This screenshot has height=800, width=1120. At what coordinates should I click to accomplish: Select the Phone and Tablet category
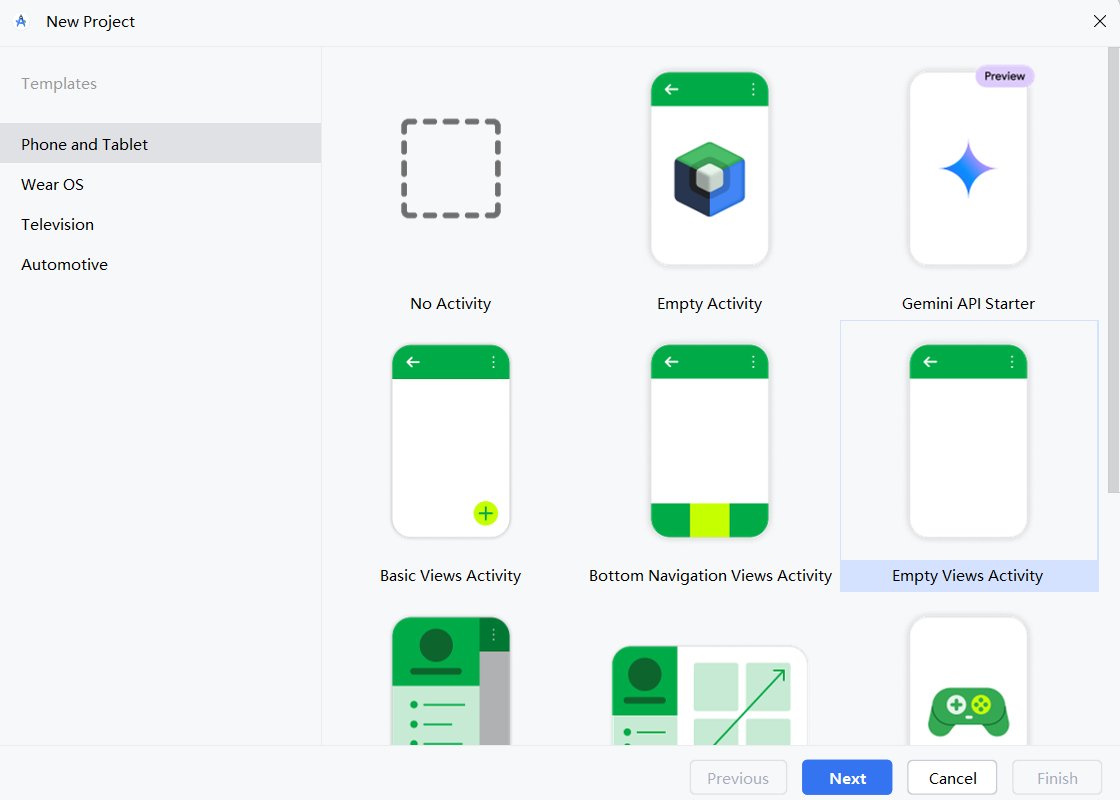(x=84, y=144)
